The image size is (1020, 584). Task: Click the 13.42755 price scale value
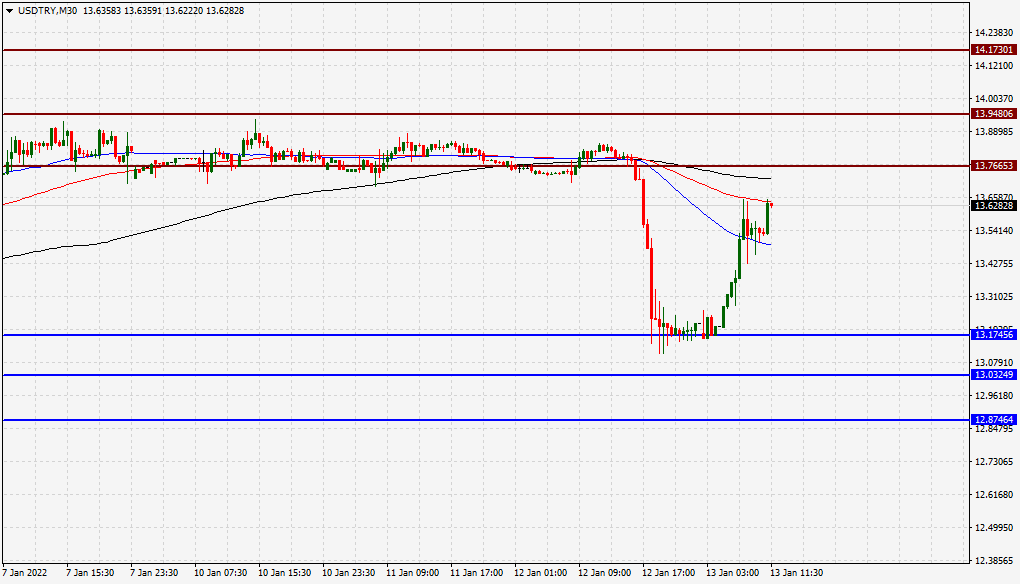pos(993,264)
